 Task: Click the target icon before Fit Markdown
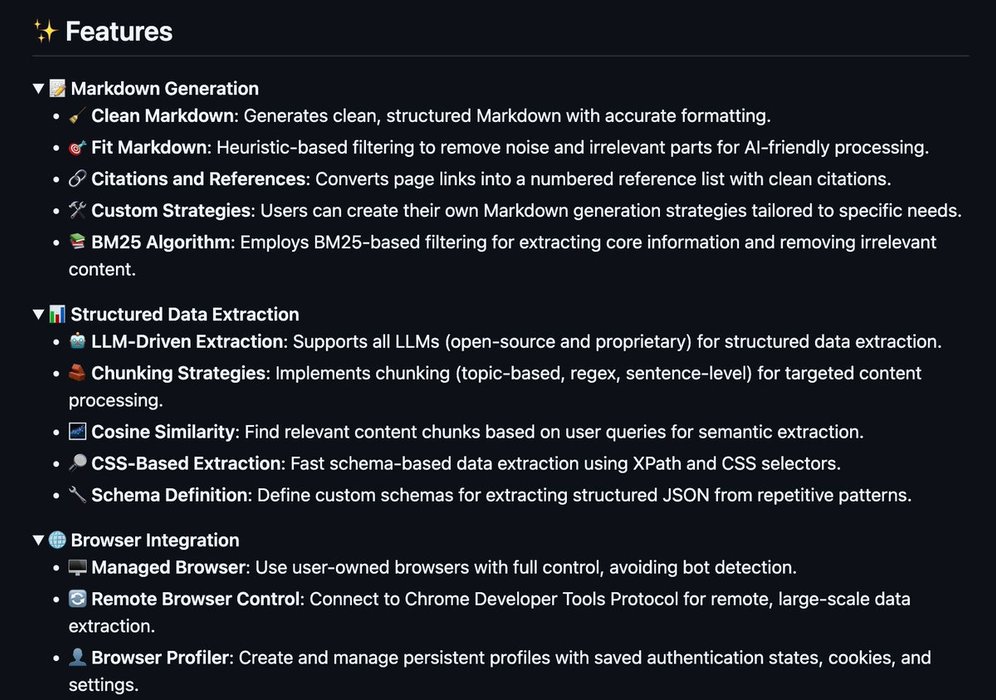77,147
